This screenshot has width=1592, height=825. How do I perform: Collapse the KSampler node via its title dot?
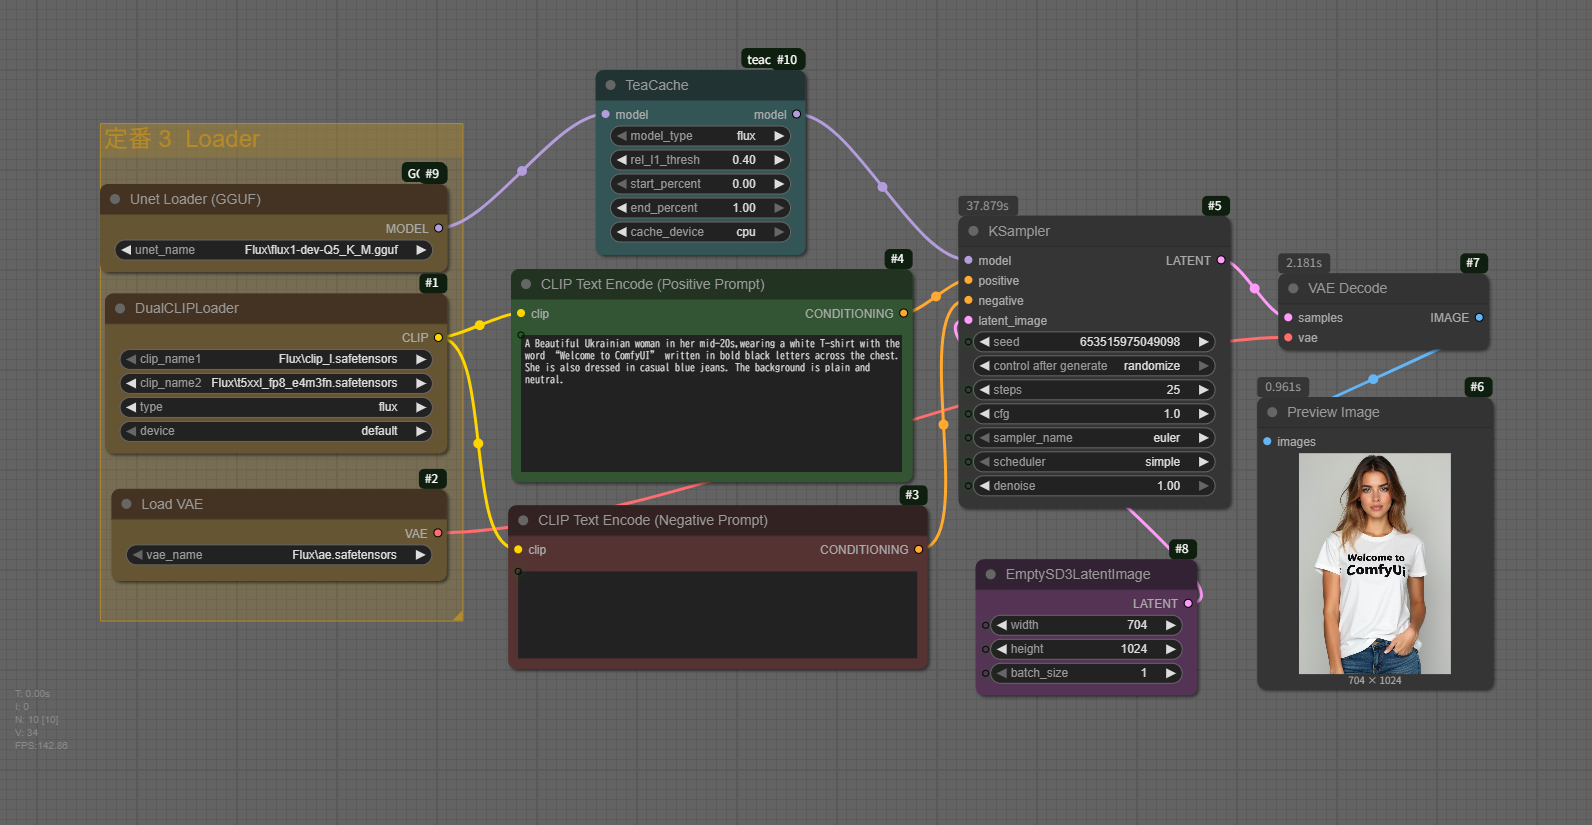pyautogui.click(x=973, y=231)
